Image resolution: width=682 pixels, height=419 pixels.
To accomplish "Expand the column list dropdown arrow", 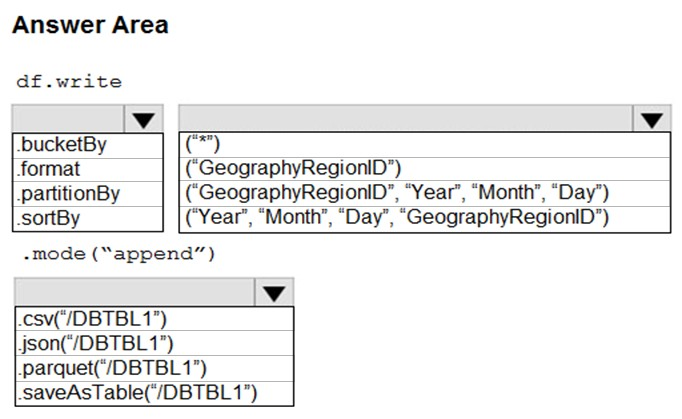I will (x=651, y=120).
